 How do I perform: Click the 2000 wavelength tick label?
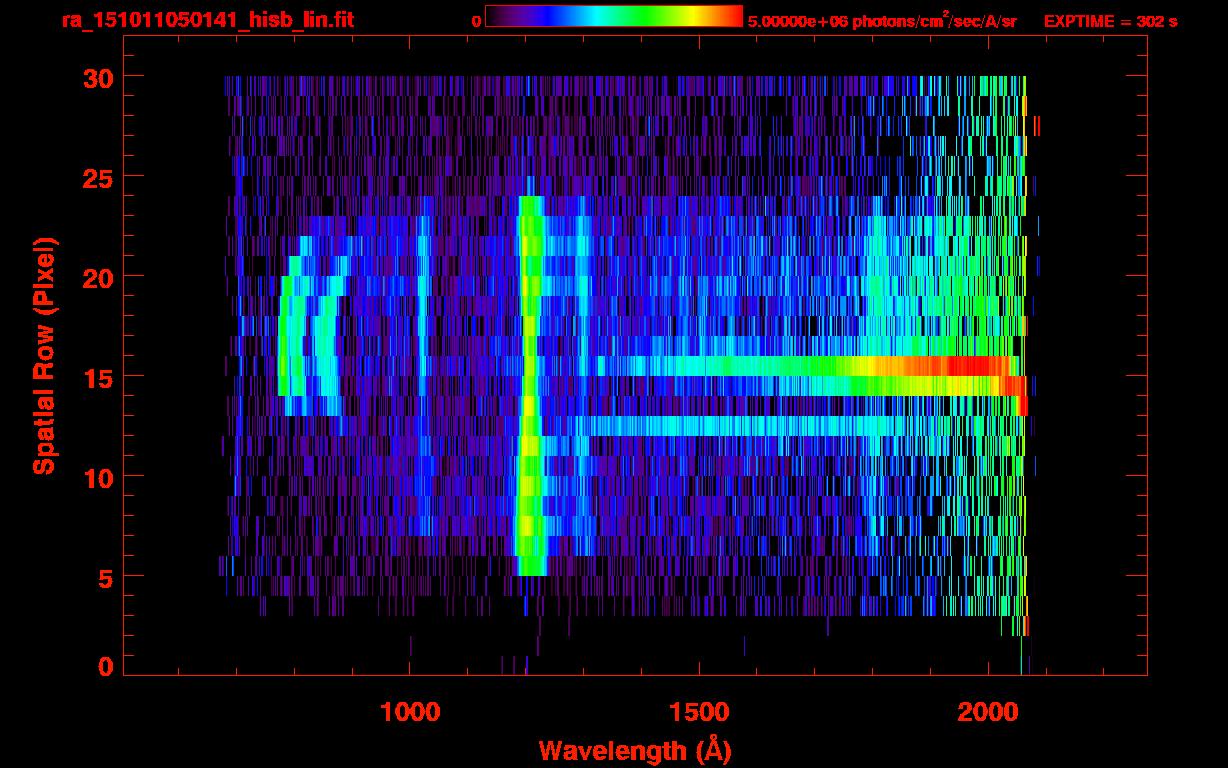coord(986,712)
